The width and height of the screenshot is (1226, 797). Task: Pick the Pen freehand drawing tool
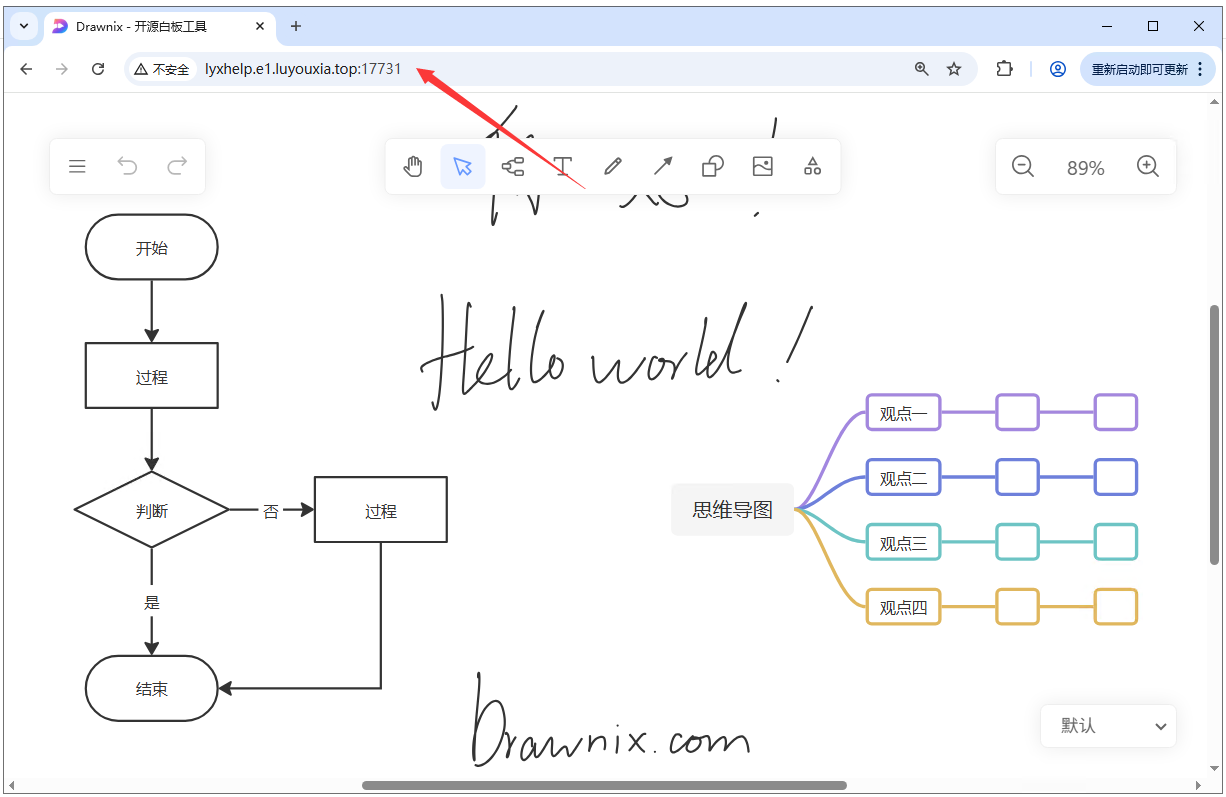(x=613, y=167)
